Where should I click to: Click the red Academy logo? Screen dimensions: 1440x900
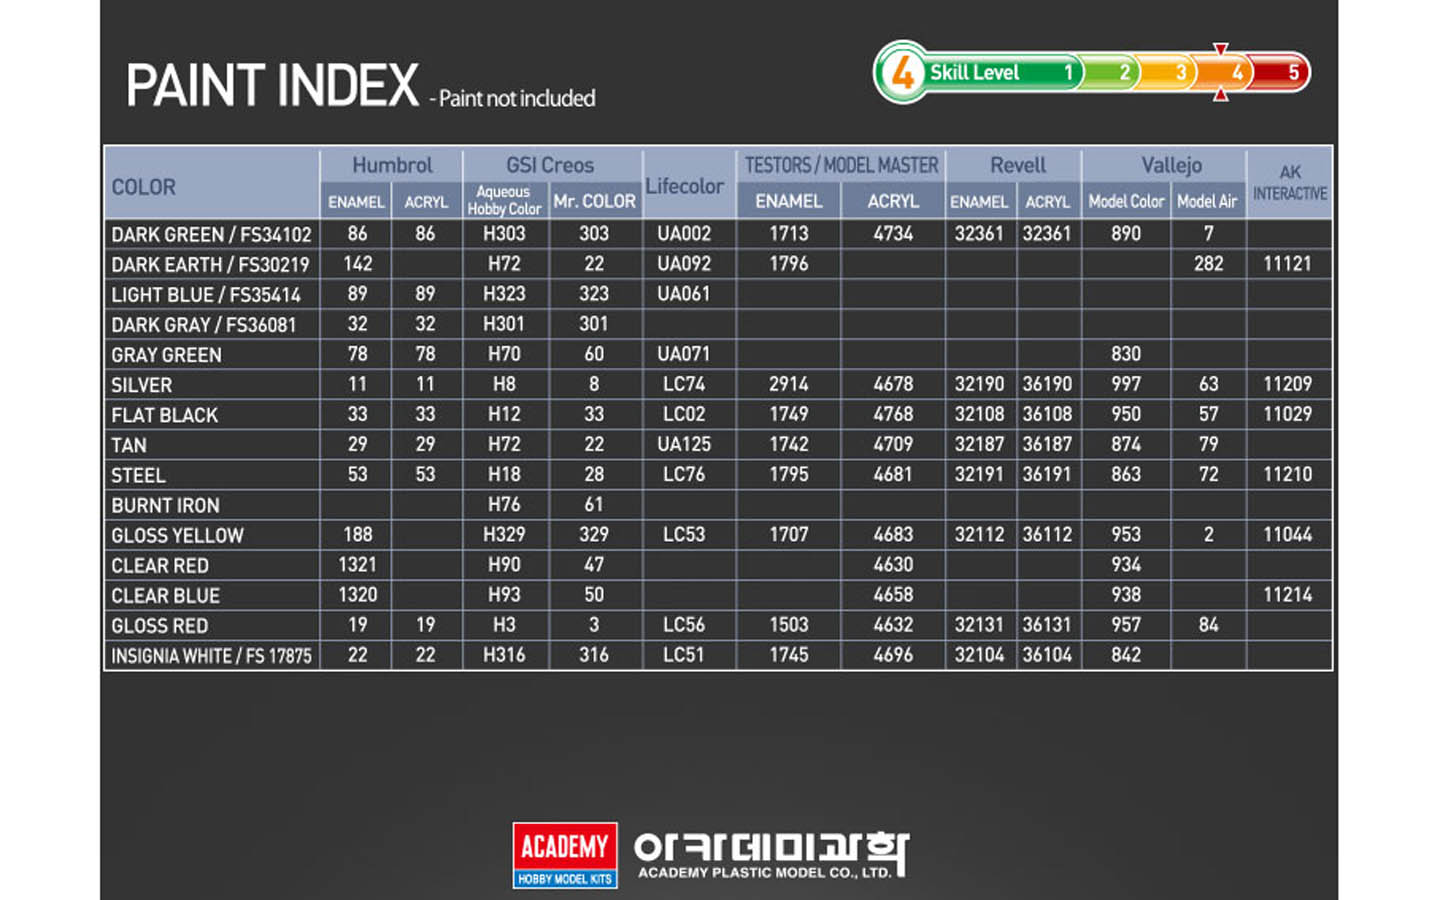click(x=564, y=855)
